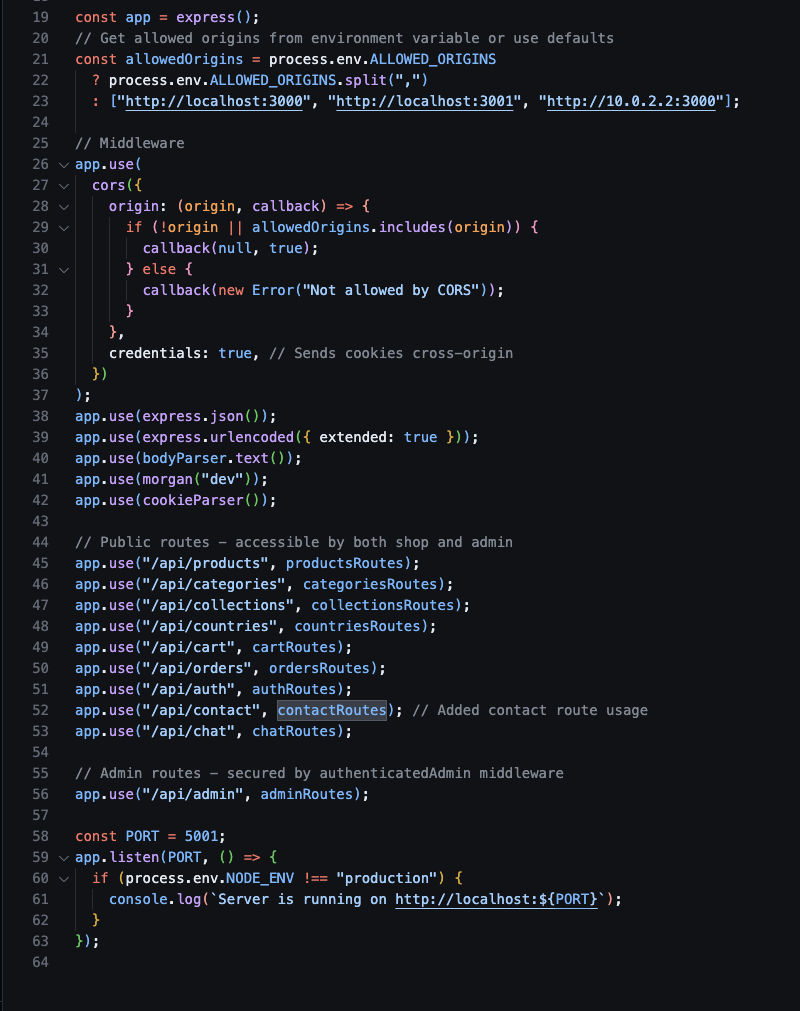800x1011 pixels.
Task: Collapse the NODE_ENV if block at line 60
Action: pyautogui.click(x=64, y=879)
